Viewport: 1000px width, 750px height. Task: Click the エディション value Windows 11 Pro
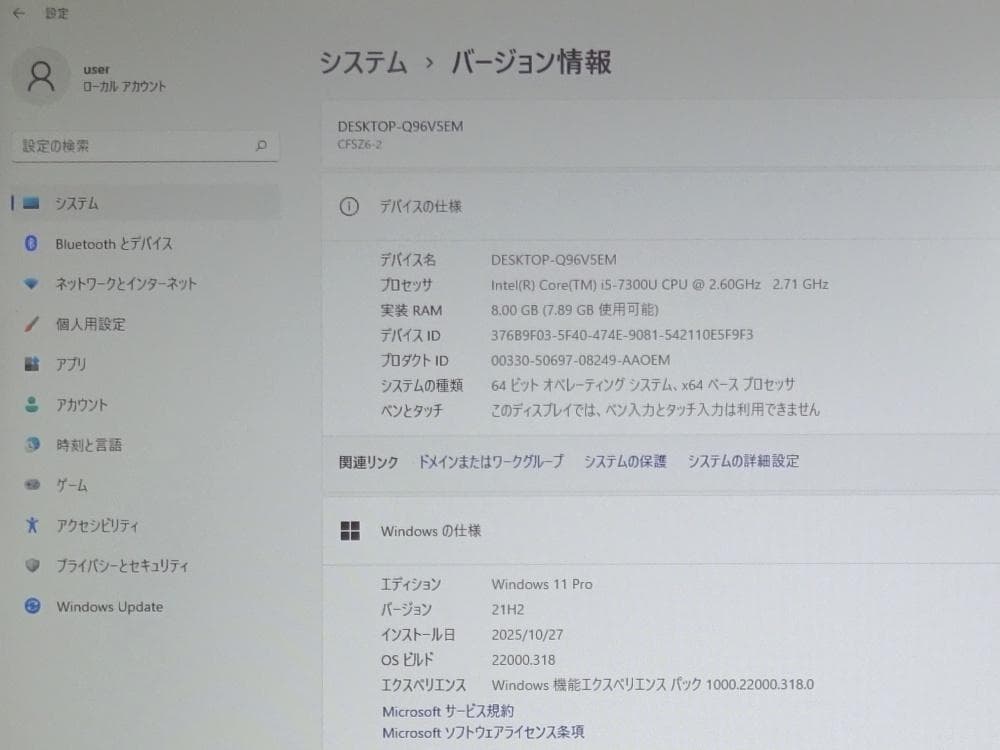pyautogui.click(x=542, y=584)
